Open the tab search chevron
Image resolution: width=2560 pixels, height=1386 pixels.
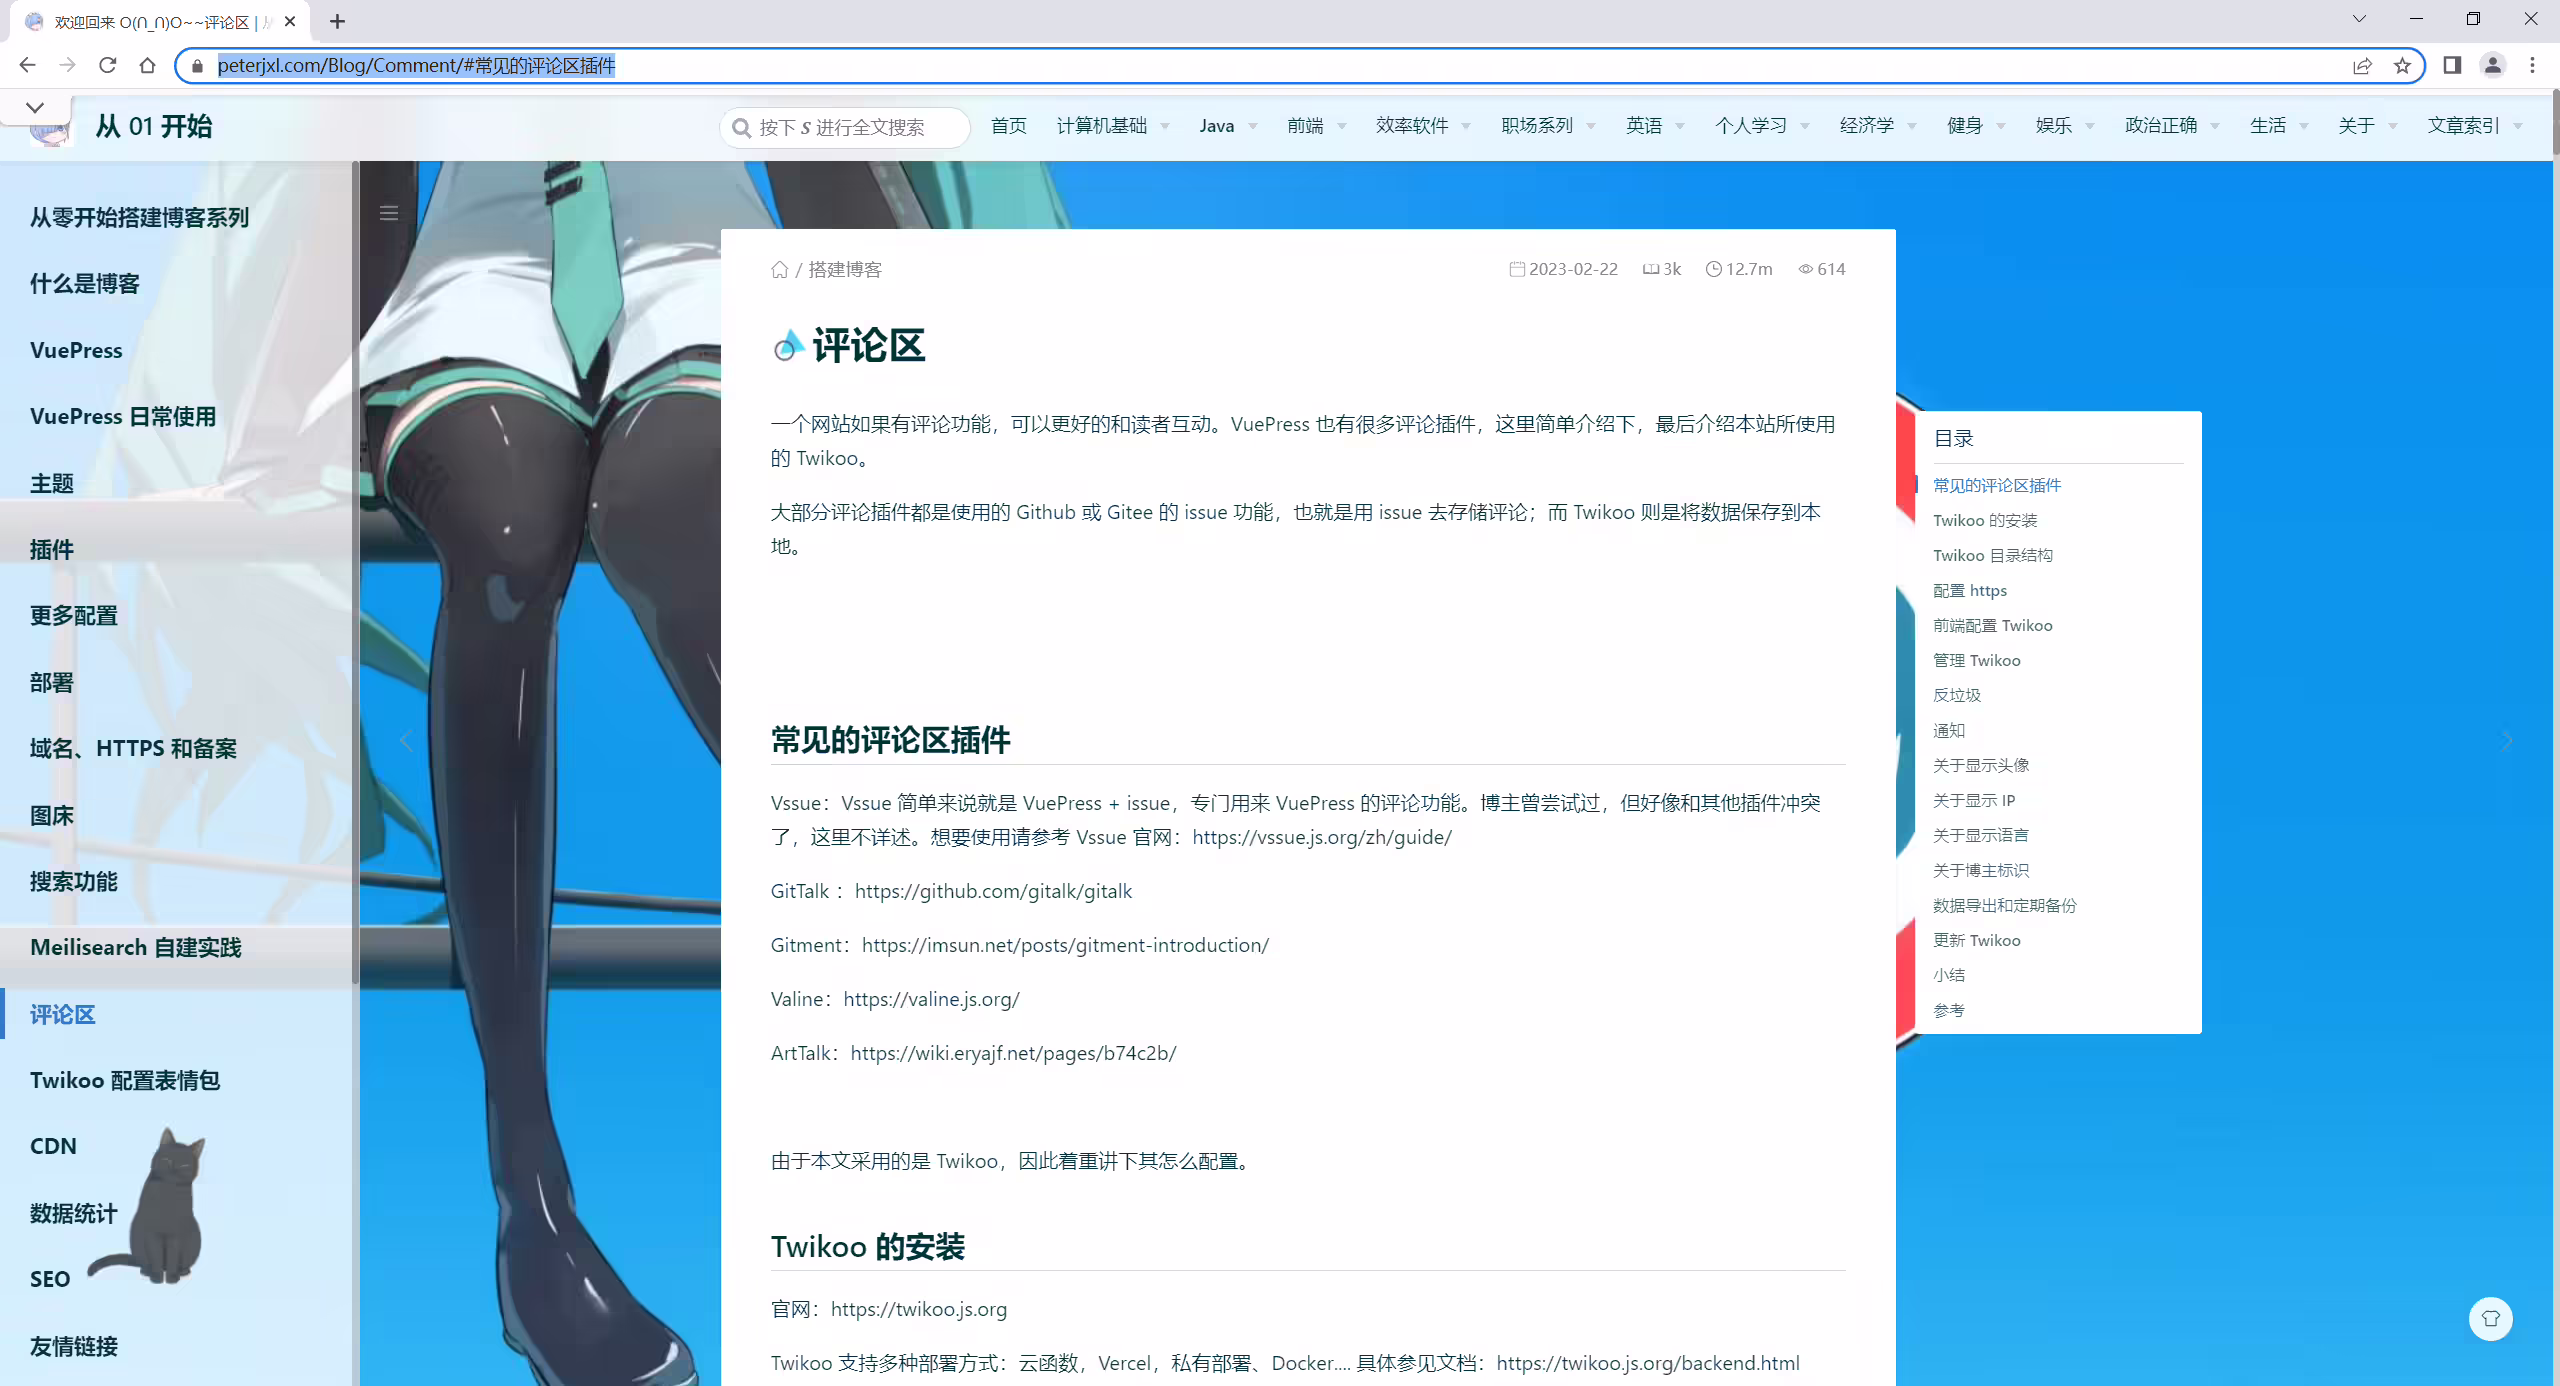[x=2359, y=19]
